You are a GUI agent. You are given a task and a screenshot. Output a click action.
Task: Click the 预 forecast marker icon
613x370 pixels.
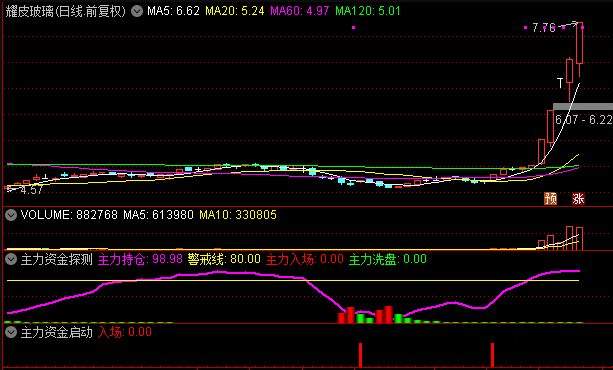550,198
